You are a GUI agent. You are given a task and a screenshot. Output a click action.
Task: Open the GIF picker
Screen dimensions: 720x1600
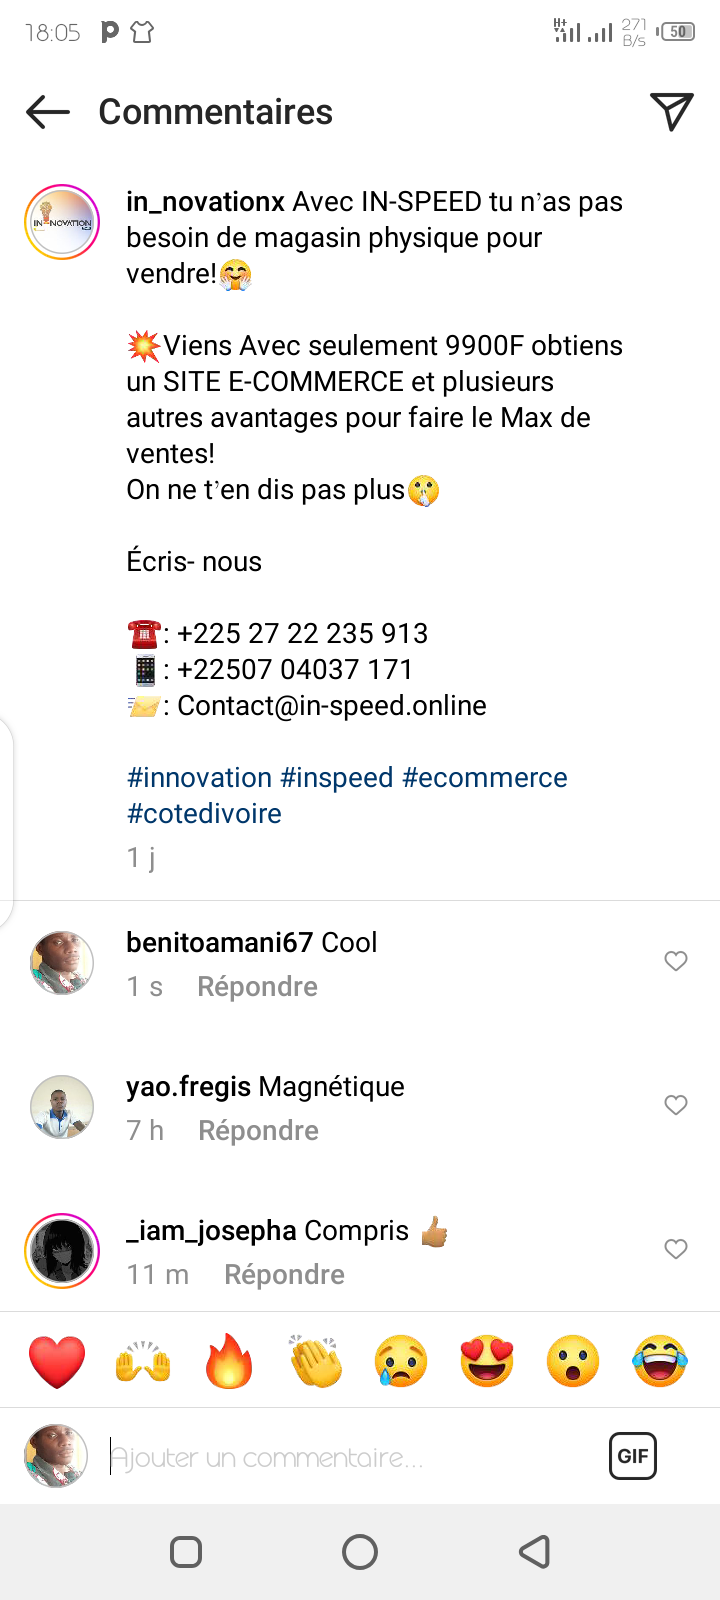point(632,1456)
